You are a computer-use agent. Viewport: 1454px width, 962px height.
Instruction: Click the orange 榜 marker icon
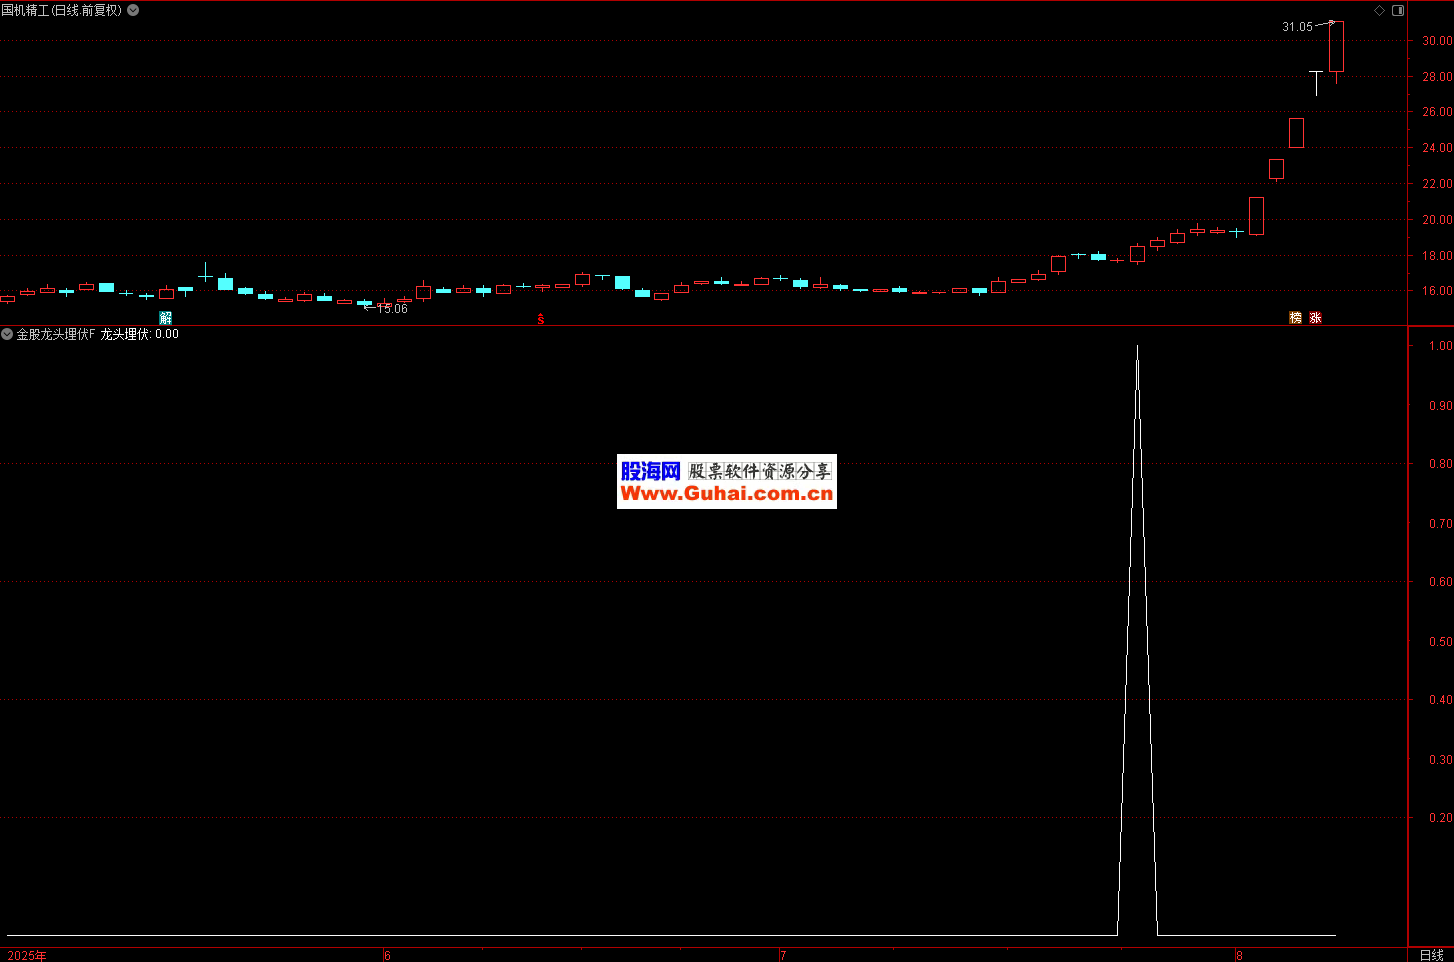point(1296,317)
